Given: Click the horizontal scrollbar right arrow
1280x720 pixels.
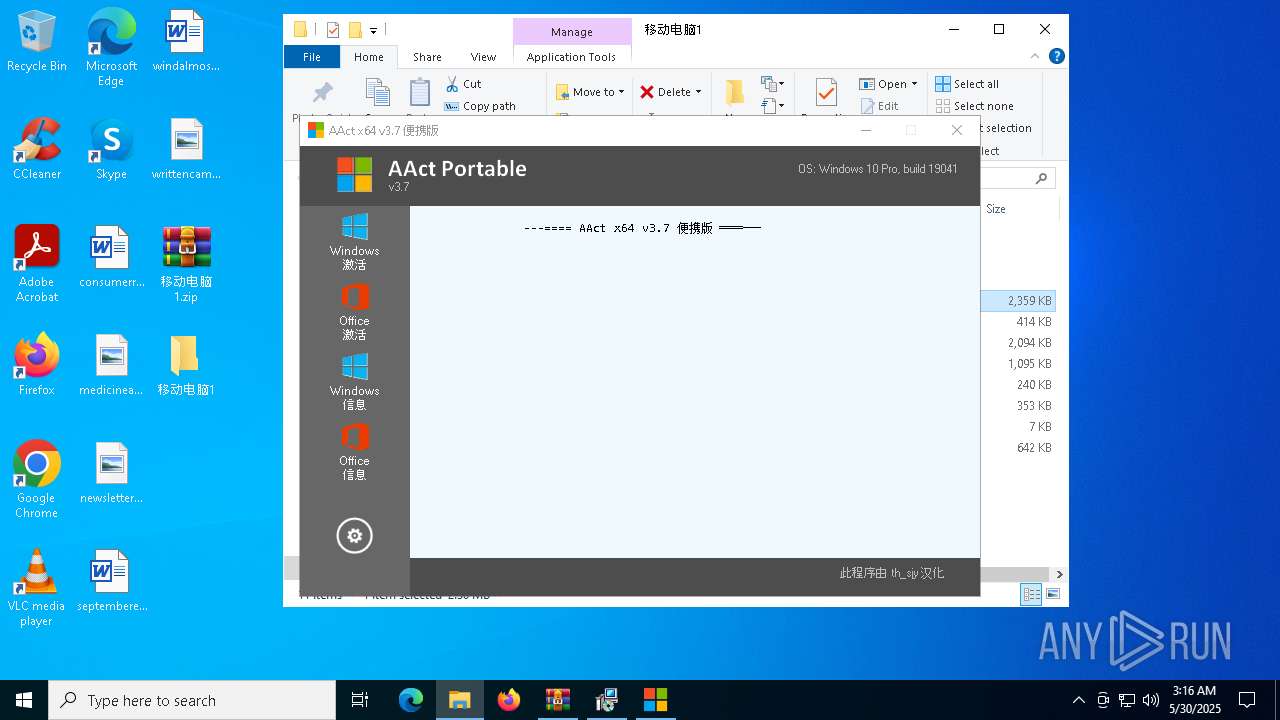Looking at the screenshot, I should 1059,574.
